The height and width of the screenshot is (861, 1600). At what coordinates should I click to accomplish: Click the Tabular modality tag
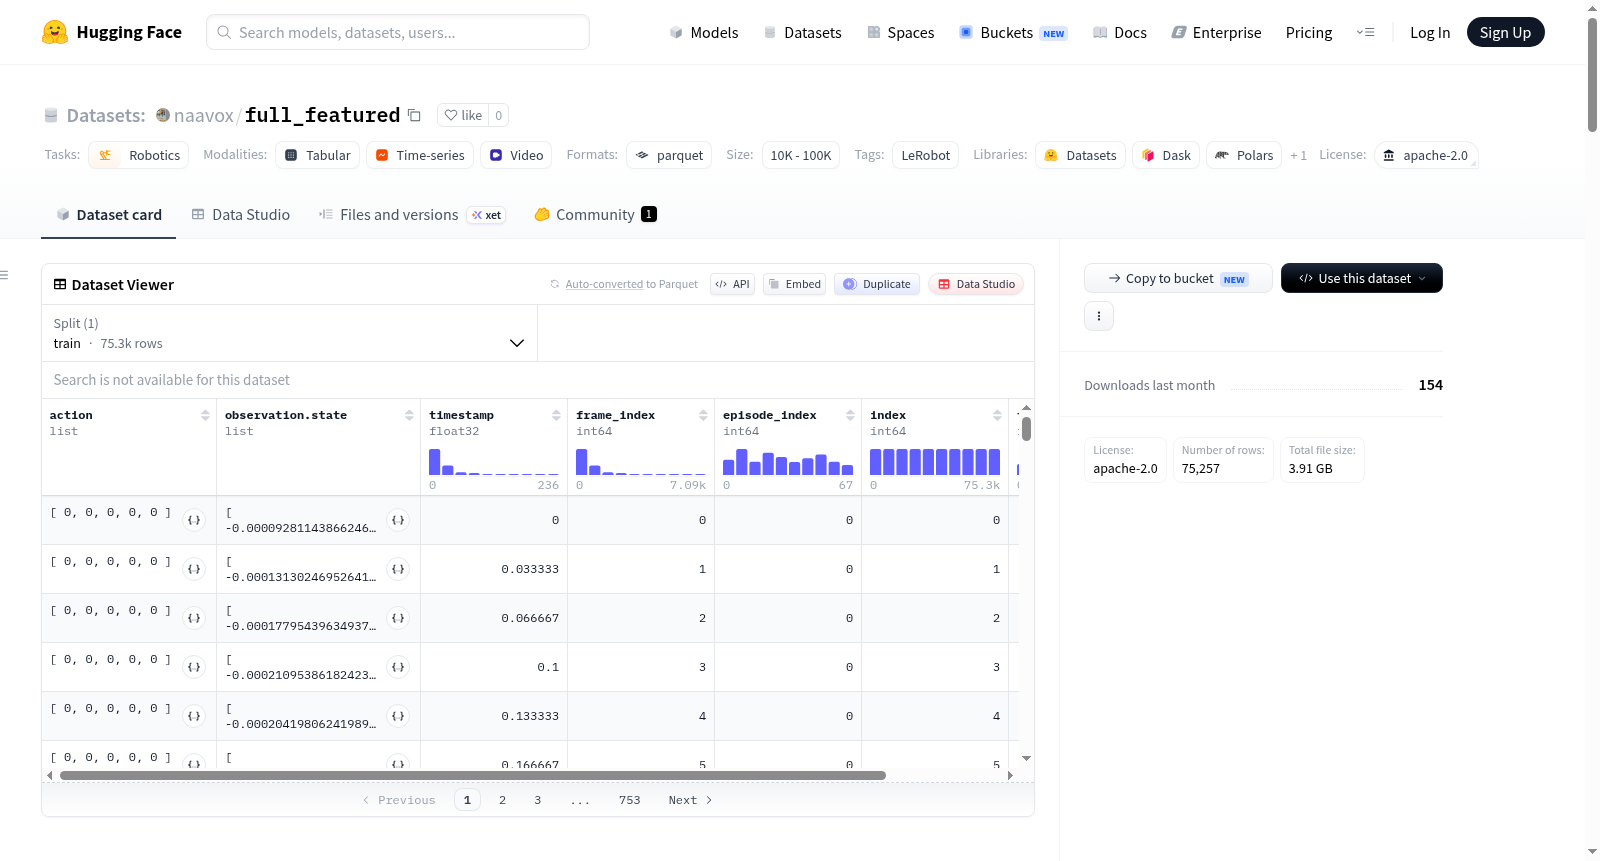pyautogui.click(x=317, y=155)
